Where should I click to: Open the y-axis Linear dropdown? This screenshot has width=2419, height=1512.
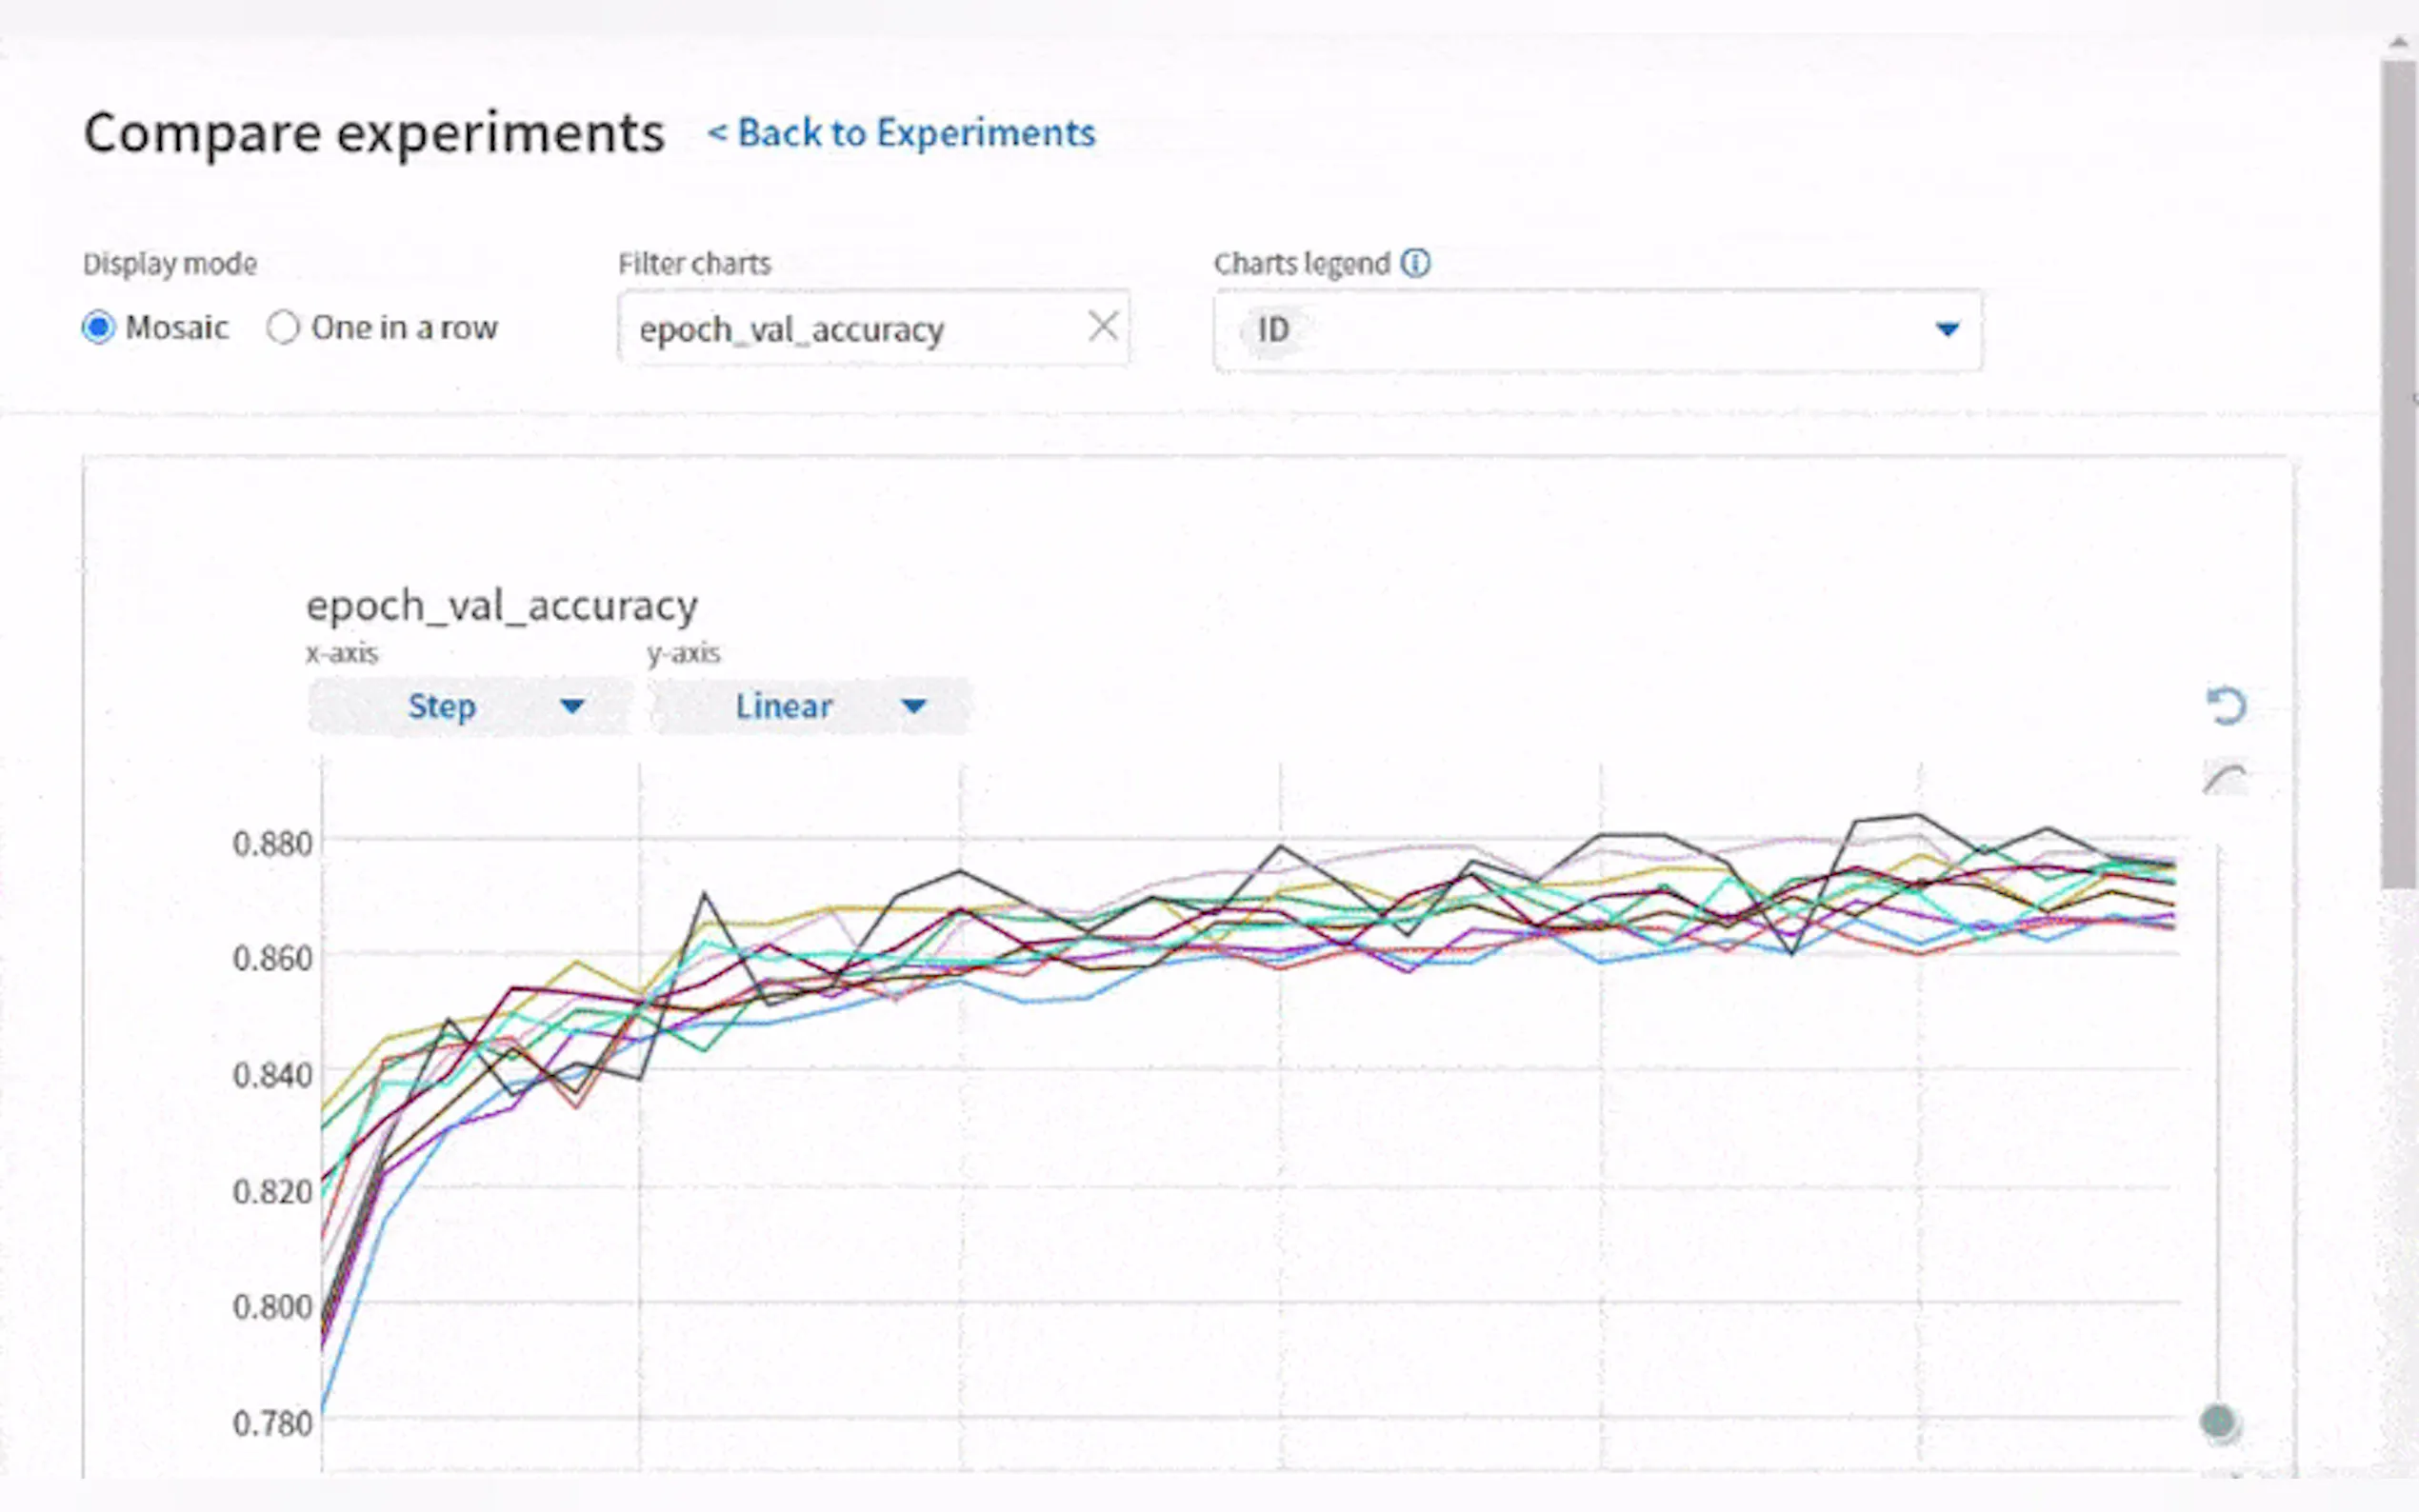pyautogui.click(x=810, y=706)
